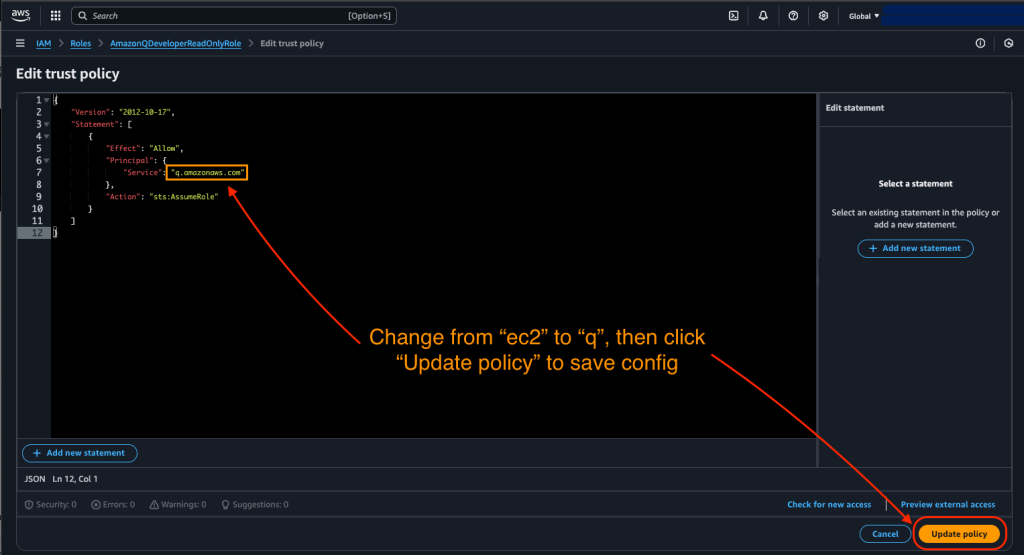Click Add new statement below the editor
Viewport: 1024px width, 555px height.
click(80, 453)
